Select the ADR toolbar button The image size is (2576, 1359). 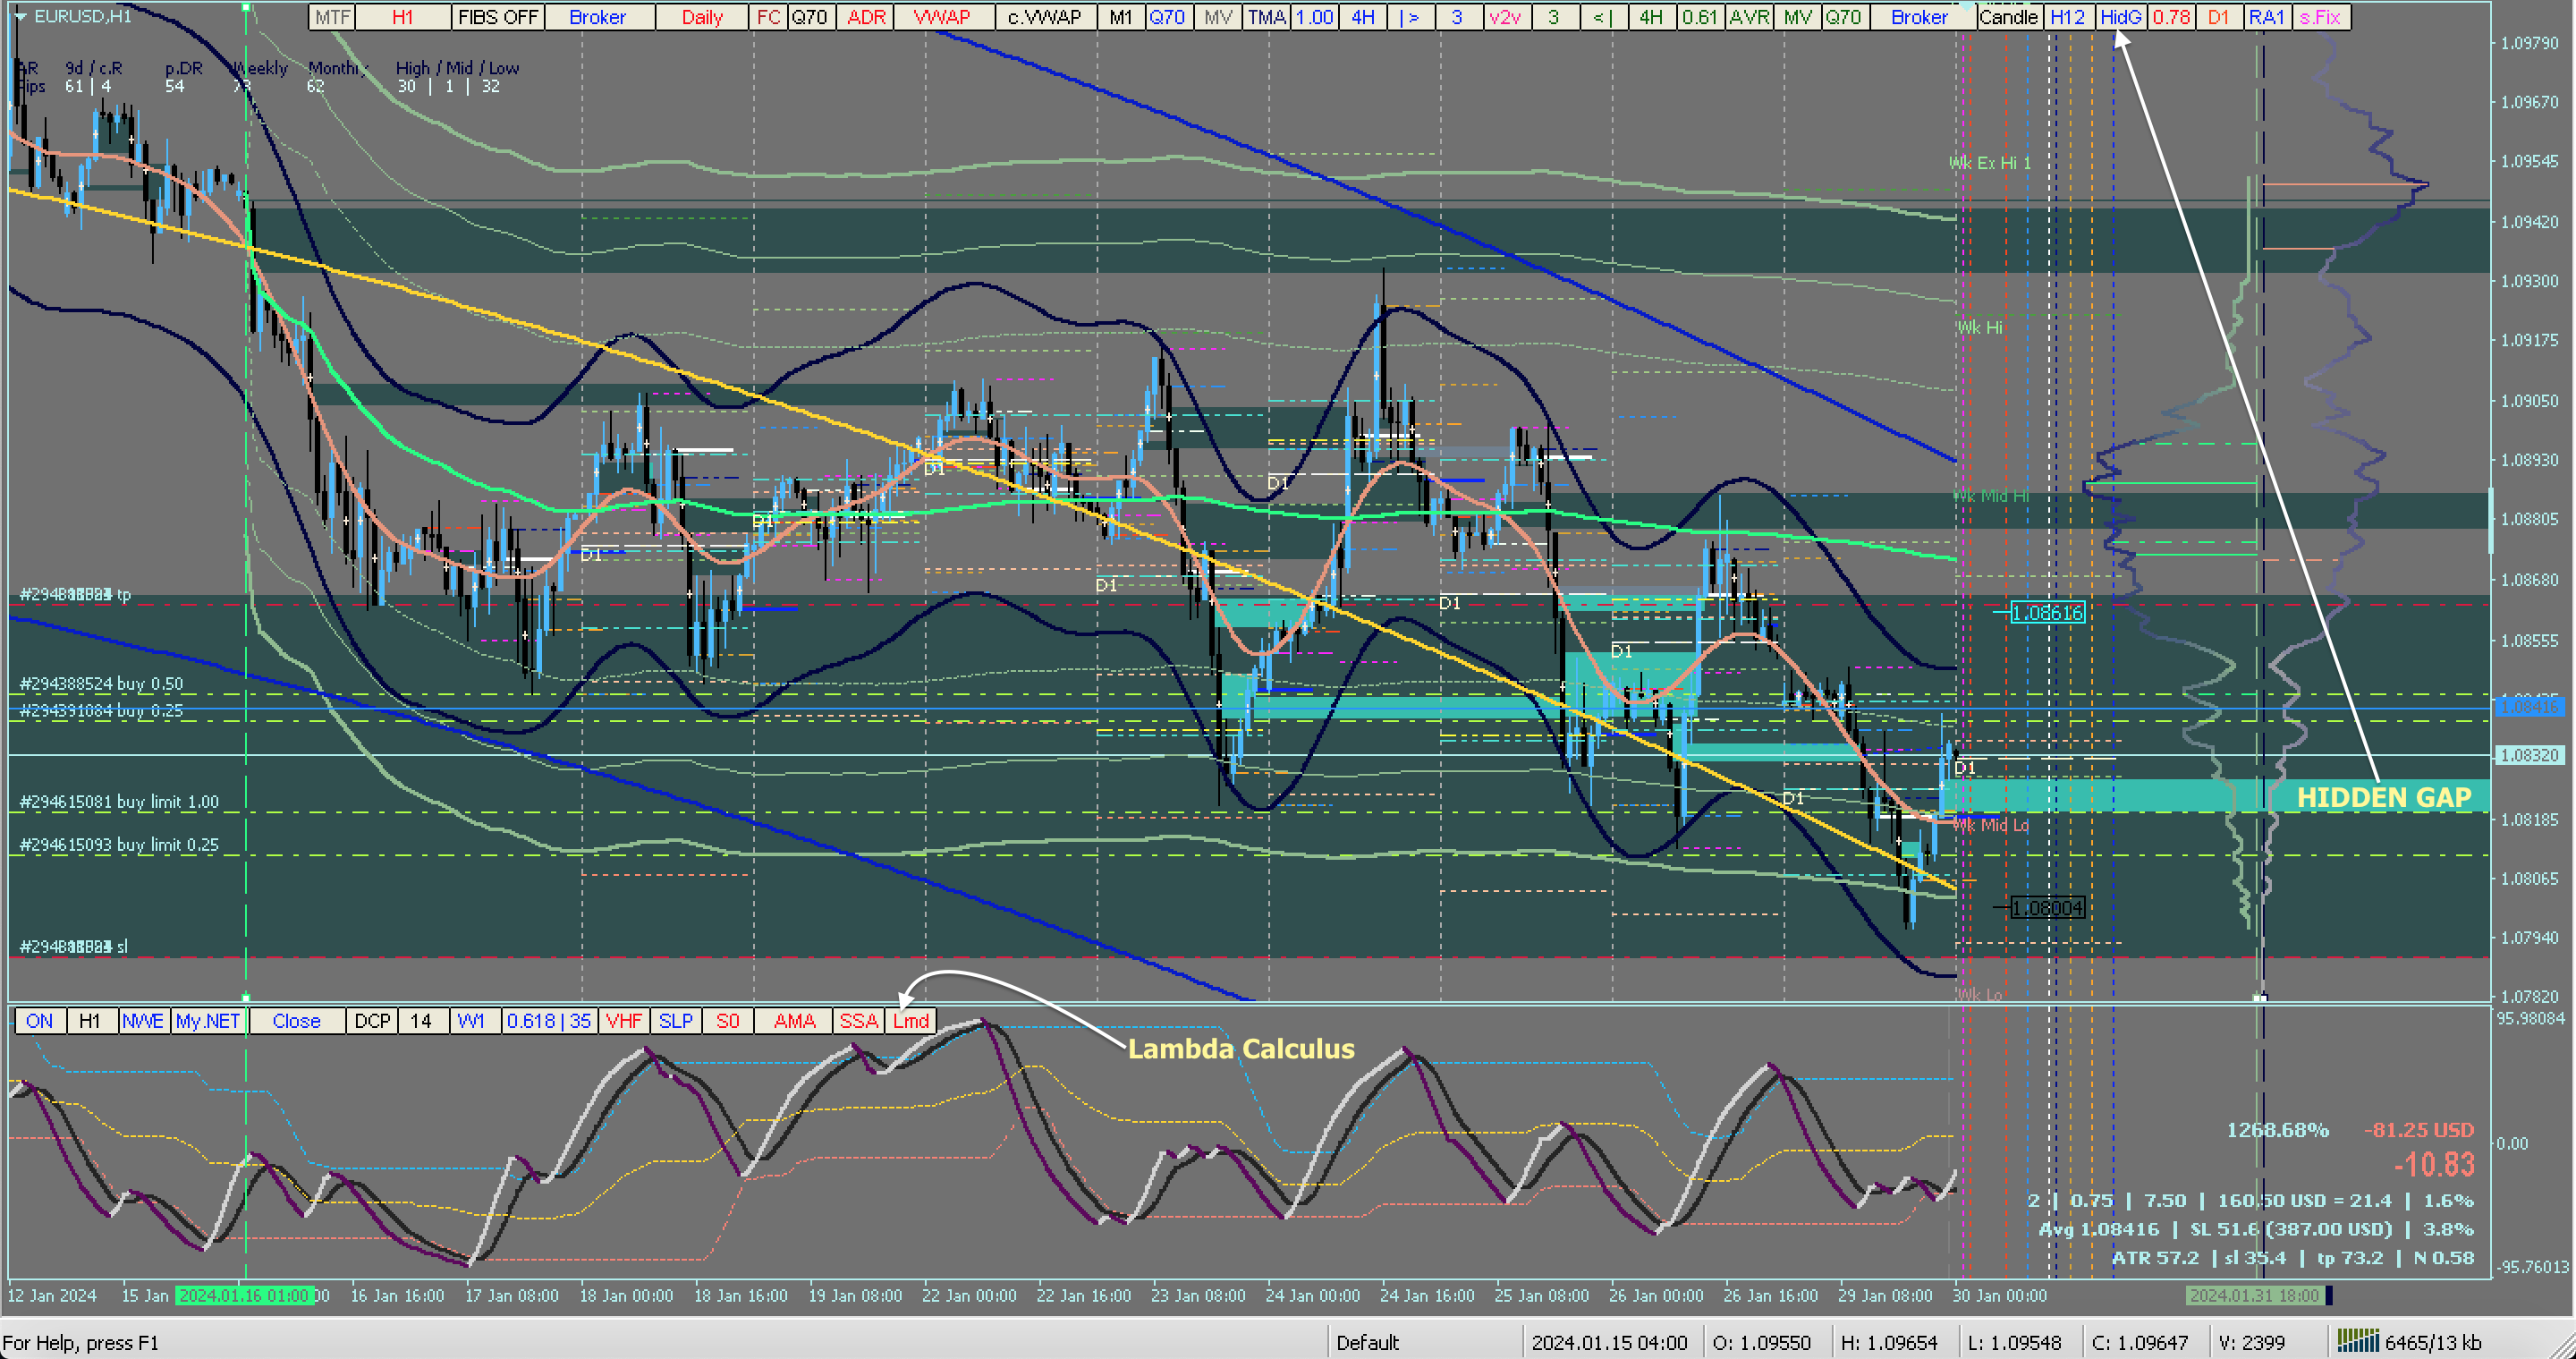(866, 17)
